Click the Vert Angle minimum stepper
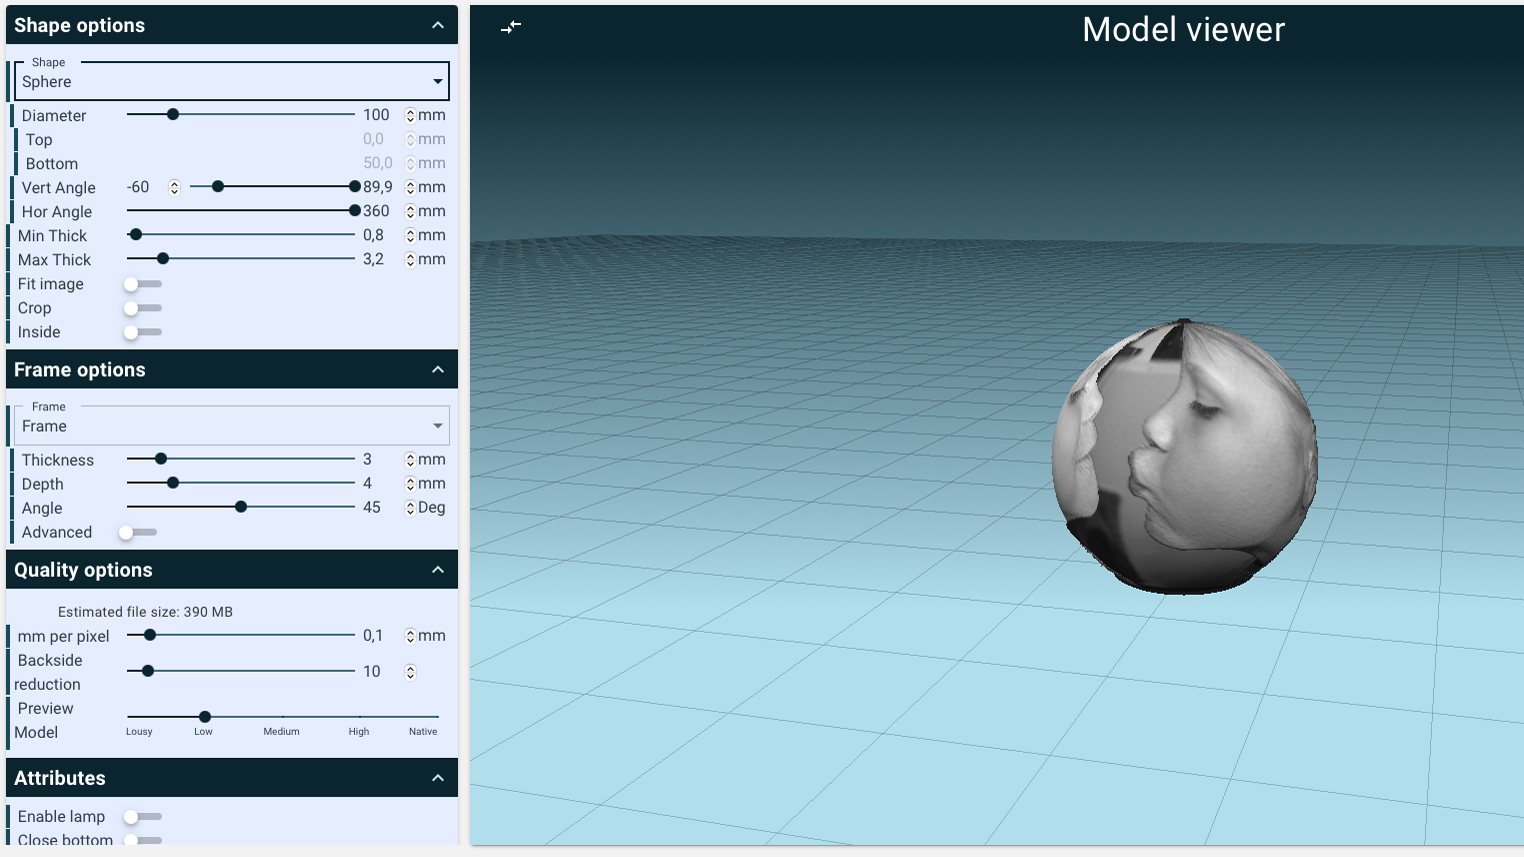 click(174, 188)
